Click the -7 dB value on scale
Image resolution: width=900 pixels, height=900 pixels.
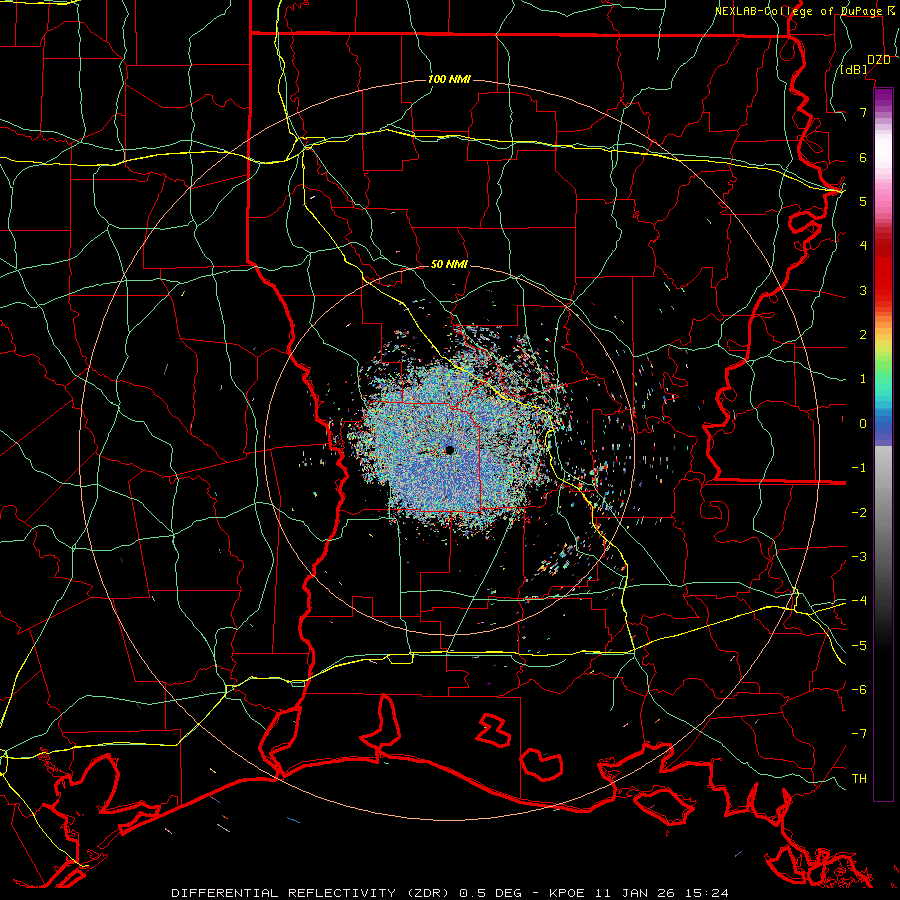click(x=859, y=734)
